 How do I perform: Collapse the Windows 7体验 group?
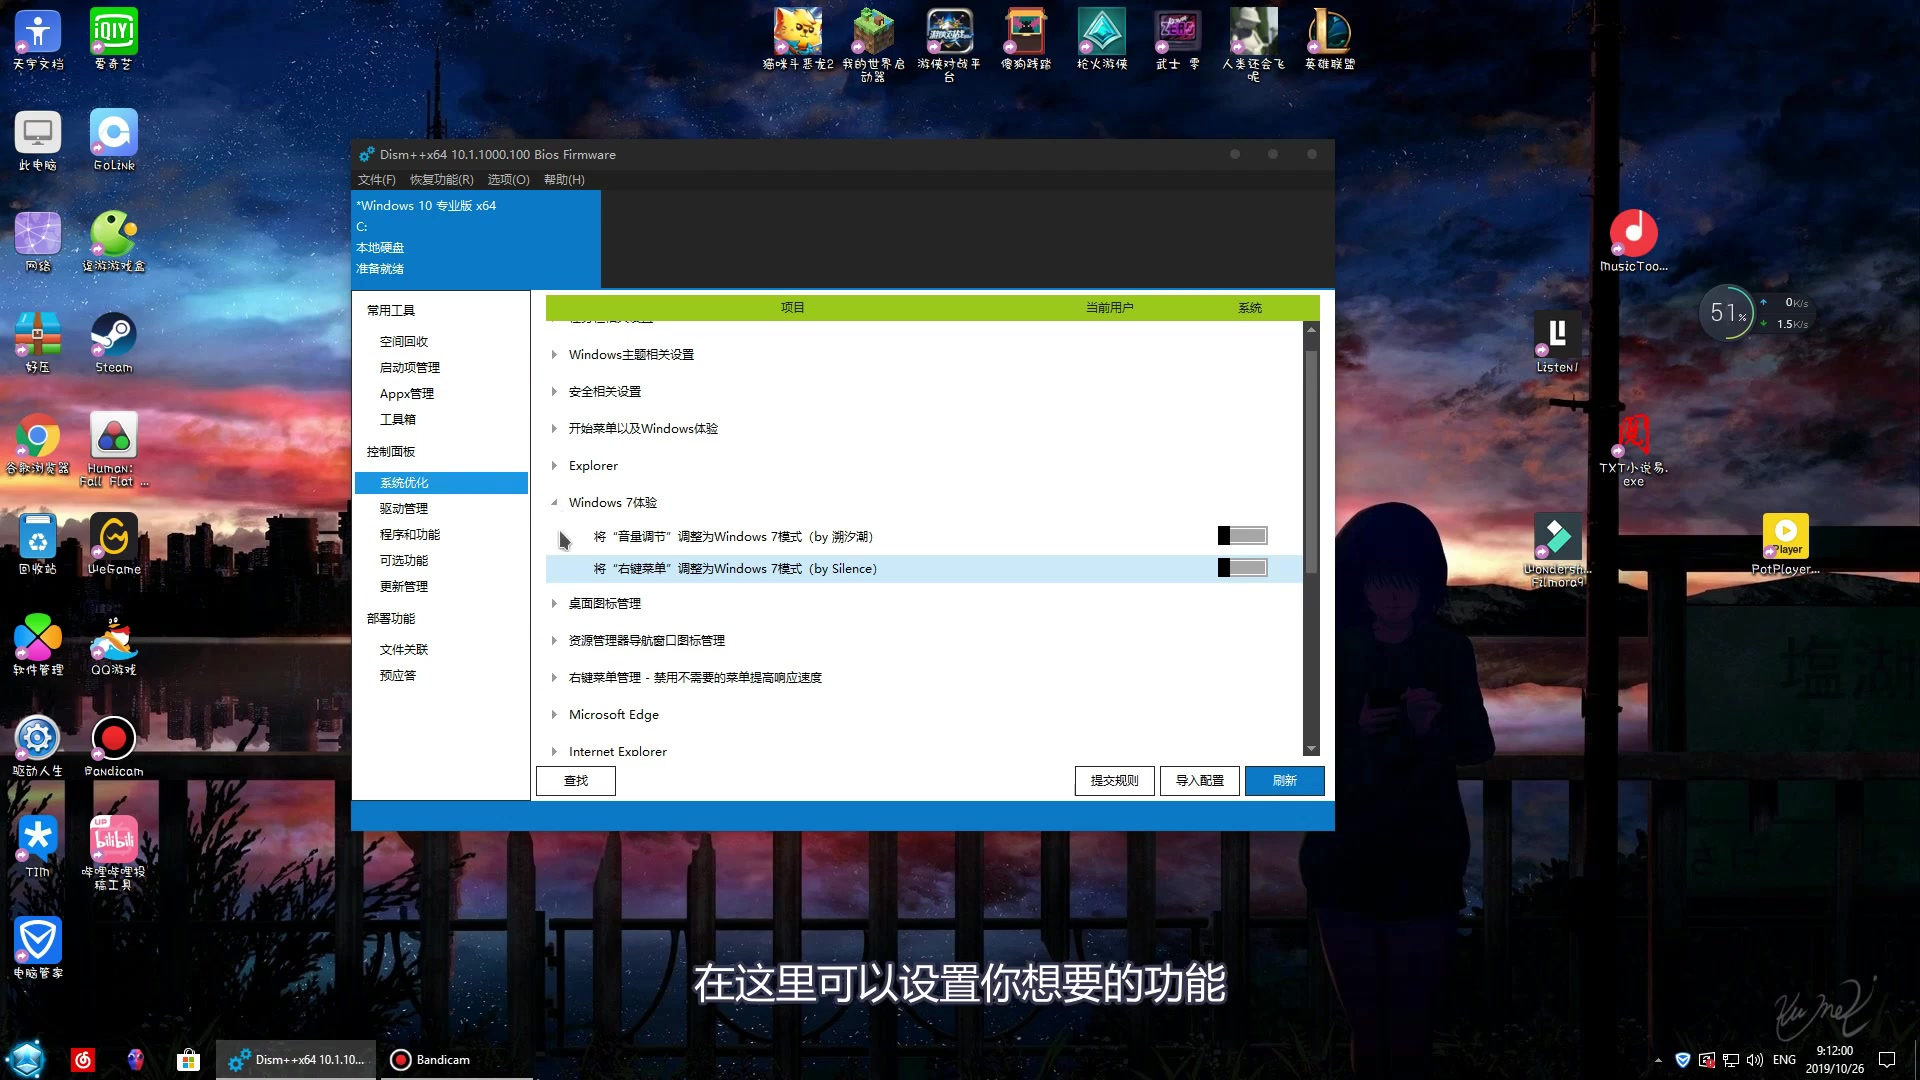554,503
